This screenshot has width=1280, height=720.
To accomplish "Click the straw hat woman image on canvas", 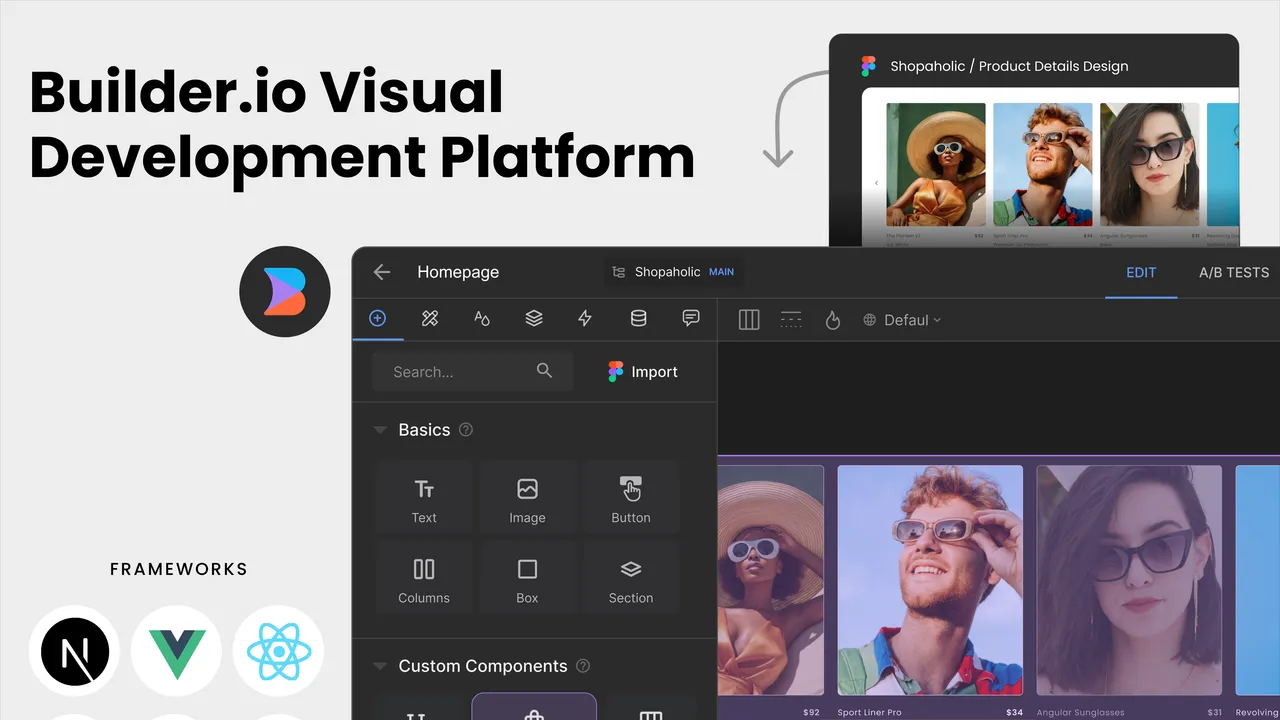I will coord(771,580).
